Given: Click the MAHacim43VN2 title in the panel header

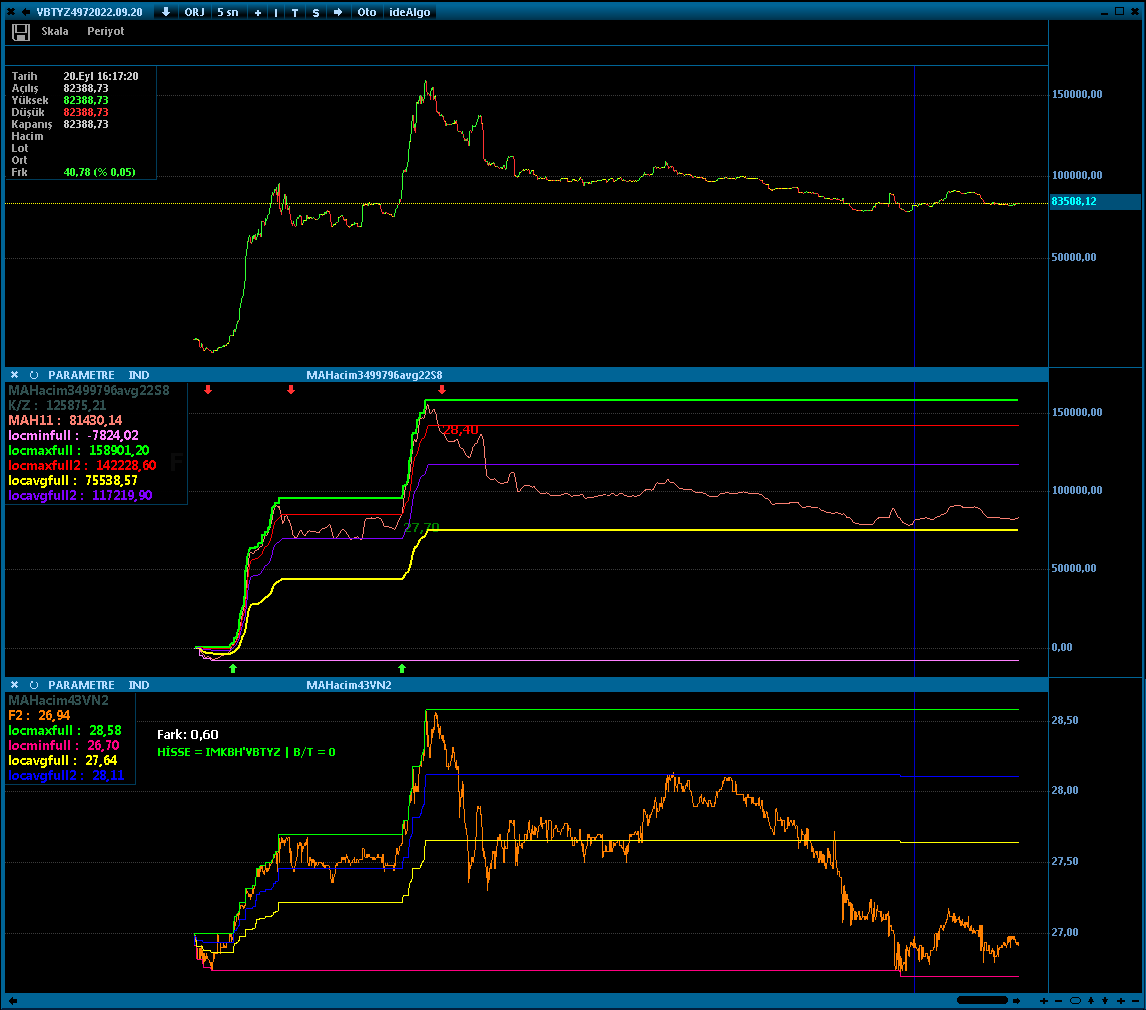Looking at the screenshot, I should point(349,685).
